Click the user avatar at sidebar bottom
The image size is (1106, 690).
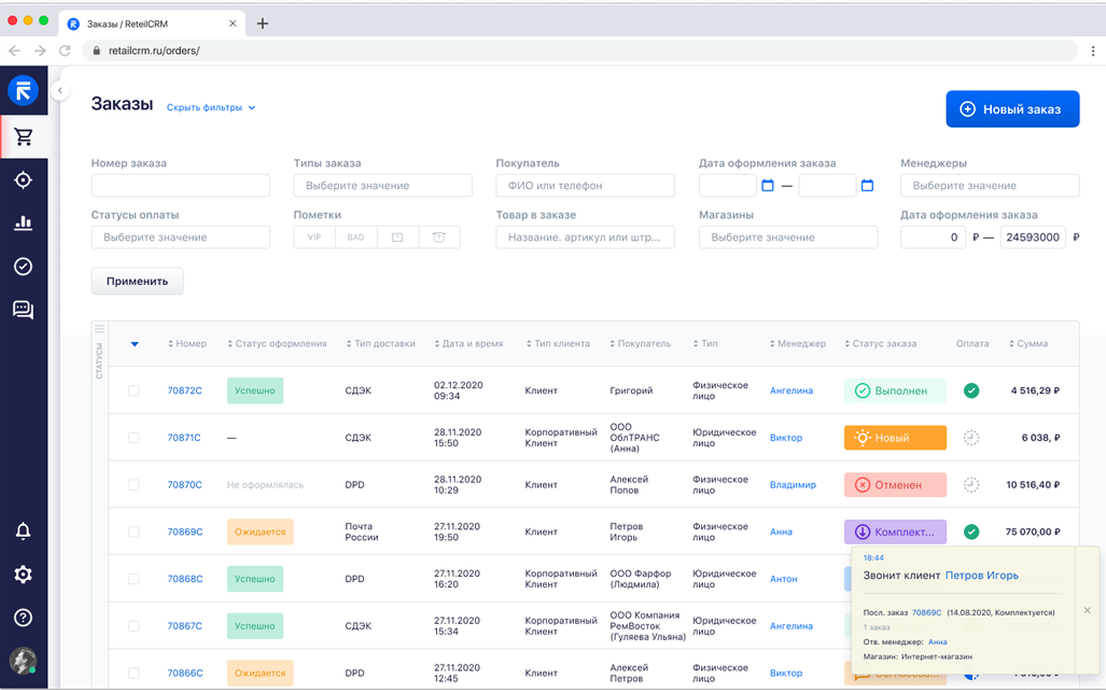point(23,661)
